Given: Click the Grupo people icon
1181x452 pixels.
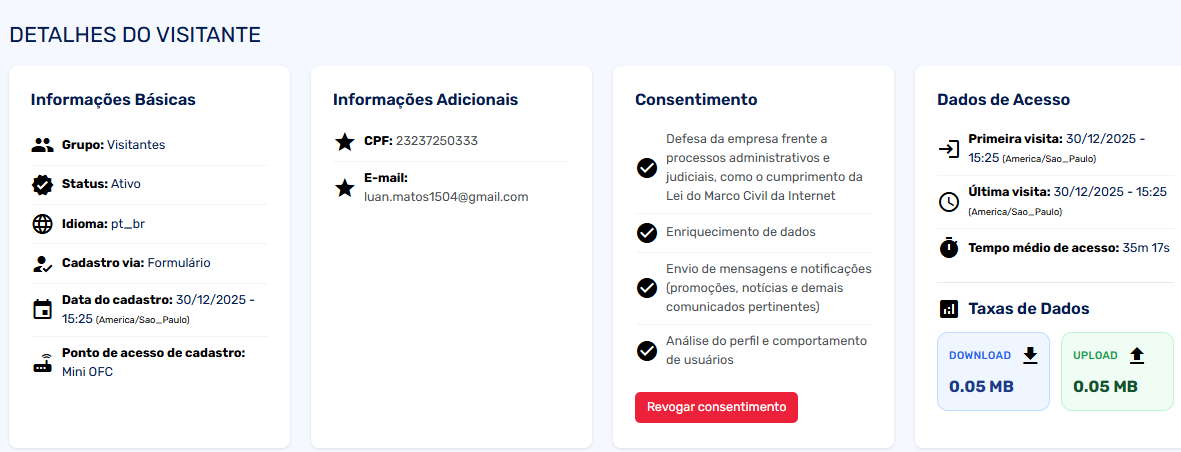Looking at the screenshot, I should pyautogui.click(x=42, y=145).
